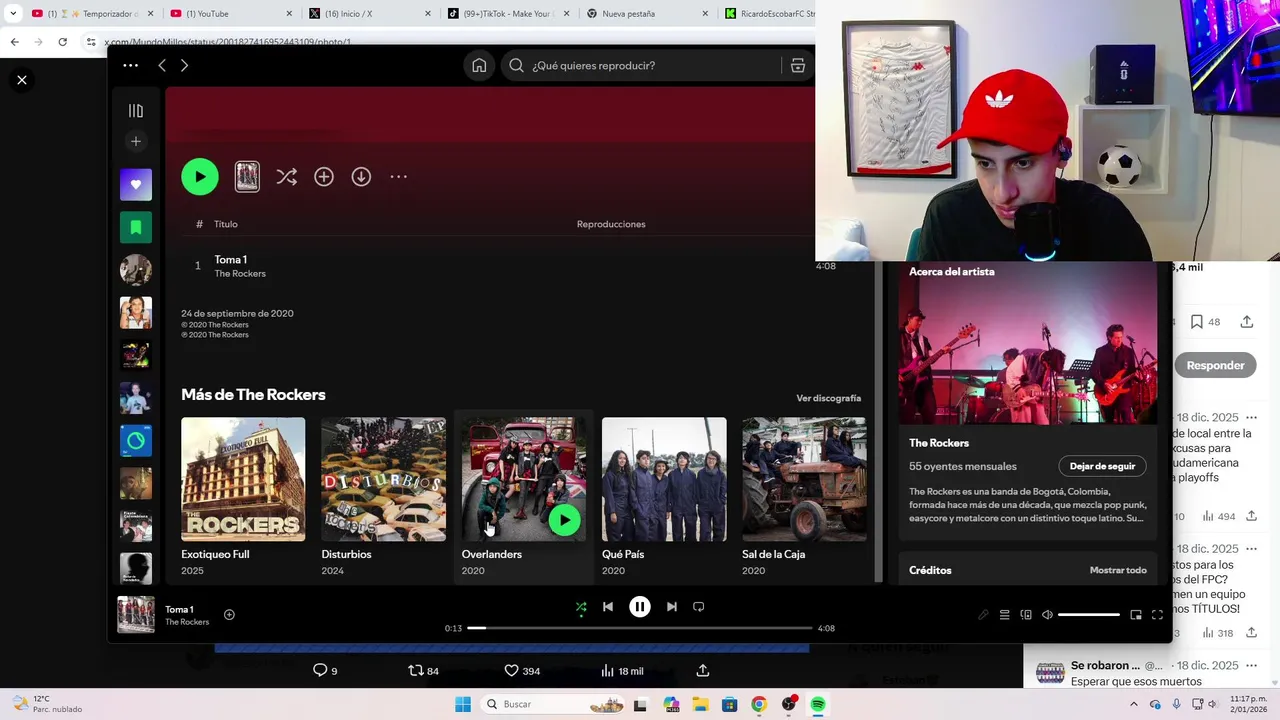Pause the current track

pos(640,607)
